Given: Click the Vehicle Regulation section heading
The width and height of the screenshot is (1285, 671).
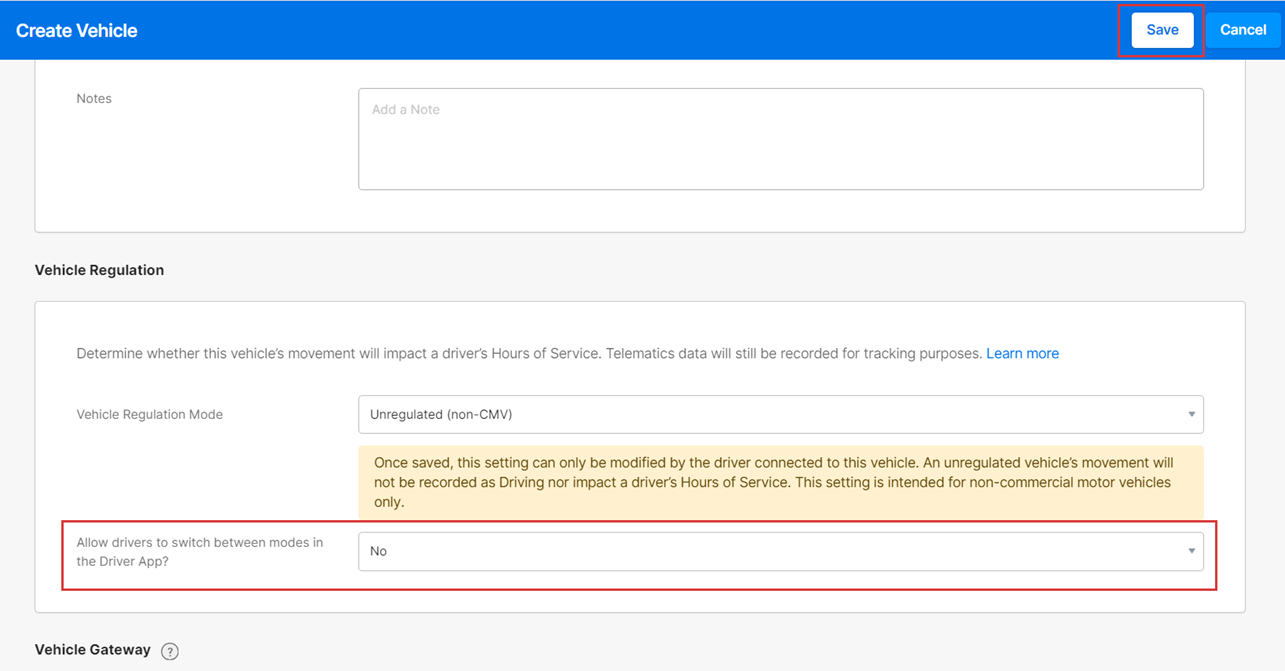Looking at the screenshot, I should [99, 270].
